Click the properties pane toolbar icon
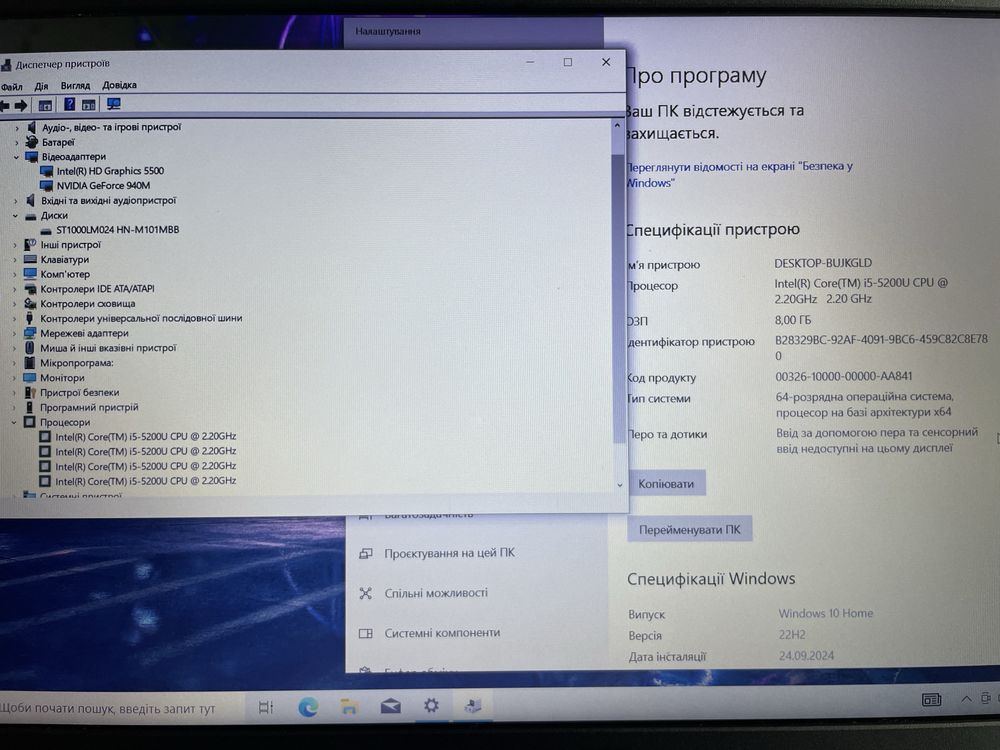Screen dimensions: 1000x750 [89, 105]
